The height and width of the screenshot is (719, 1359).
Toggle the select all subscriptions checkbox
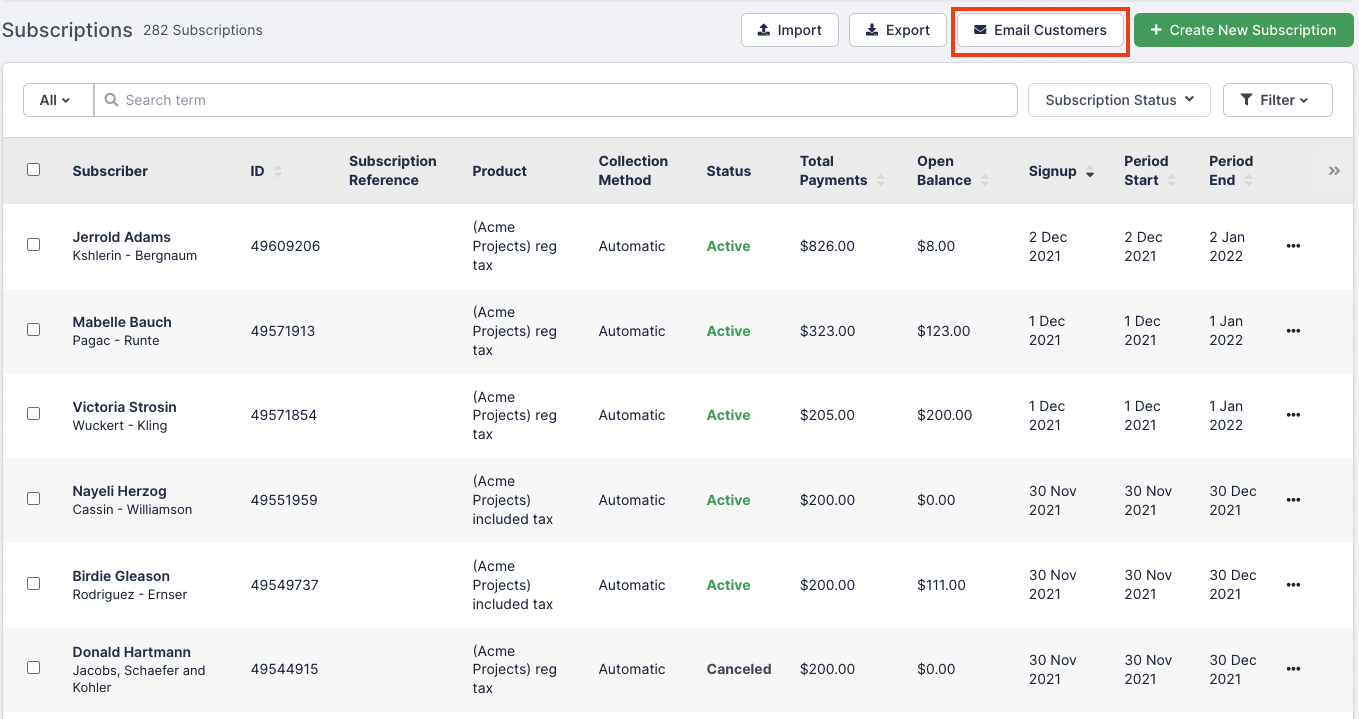tap(34, 170)
